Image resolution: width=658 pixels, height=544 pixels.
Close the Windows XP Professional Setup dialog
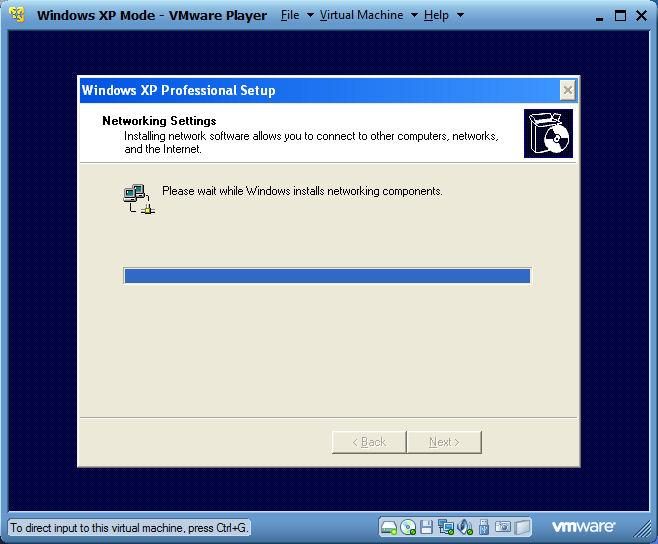567,90
